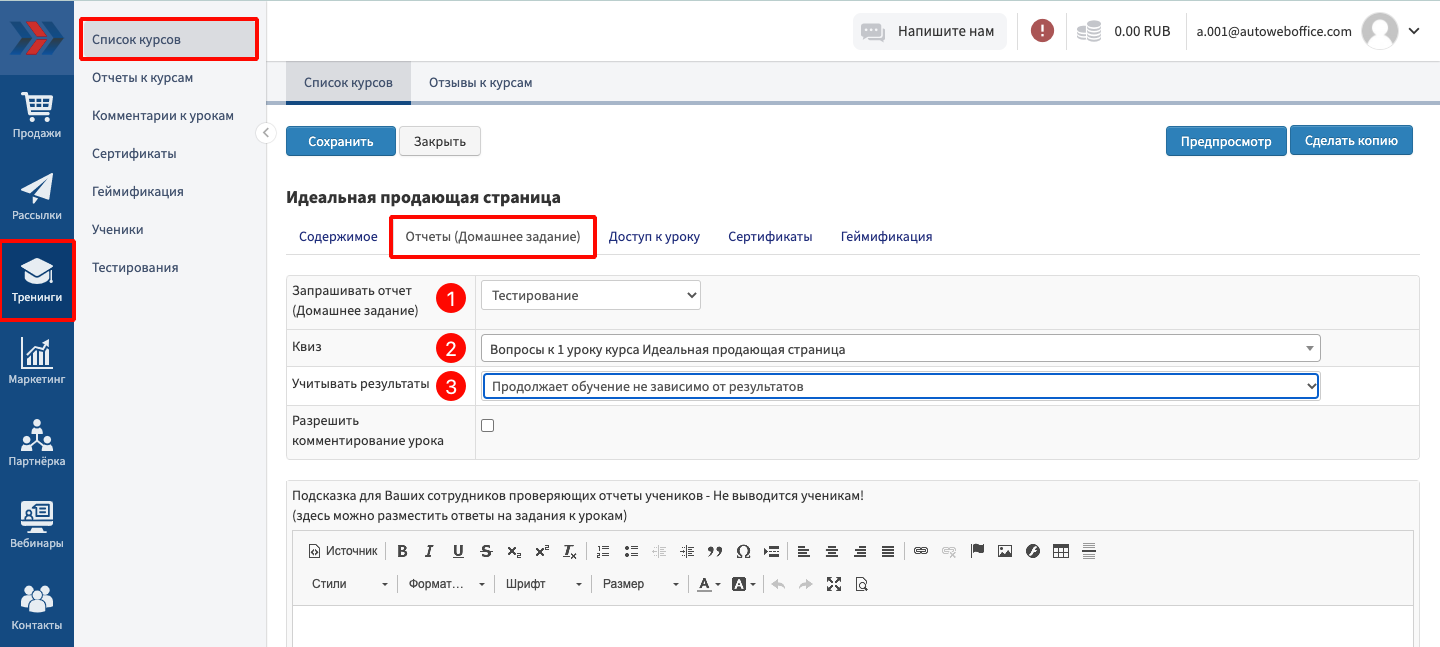Expand the Учитывать результаты dropdown
Image resolution: width=1440 pixels, height=647 pixels.
click(x=900, y=386)
